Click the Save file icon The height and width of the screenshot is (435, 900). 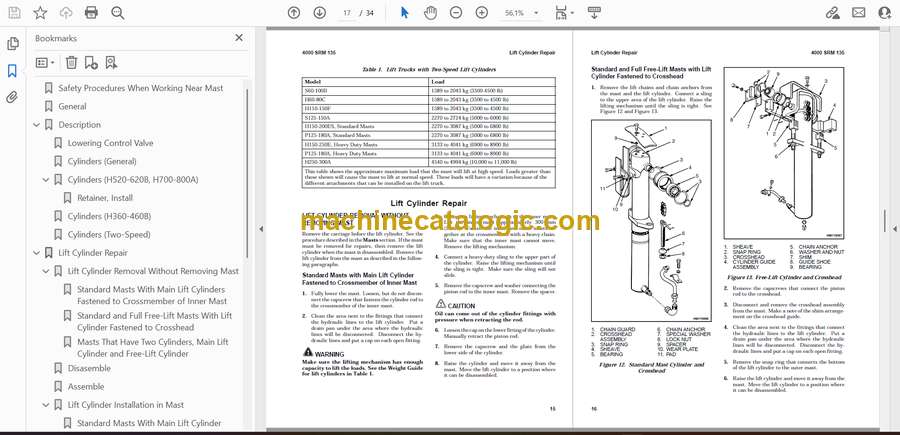tap(14, 13)
